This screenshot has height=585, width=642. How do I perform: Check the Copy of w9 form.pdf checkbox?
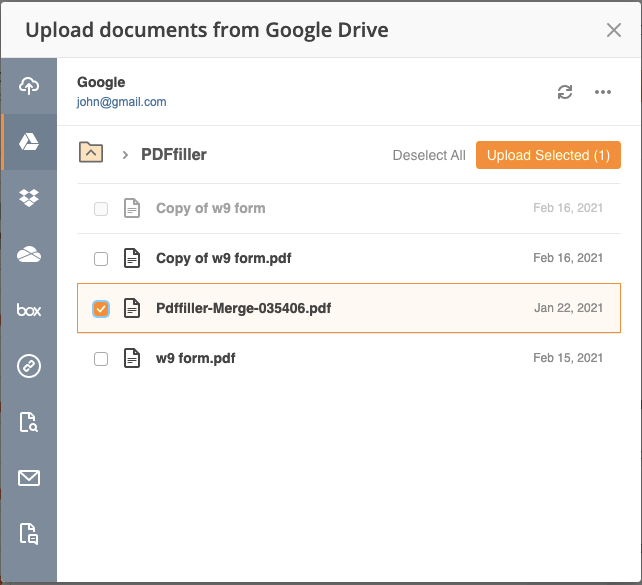point(101,259)
